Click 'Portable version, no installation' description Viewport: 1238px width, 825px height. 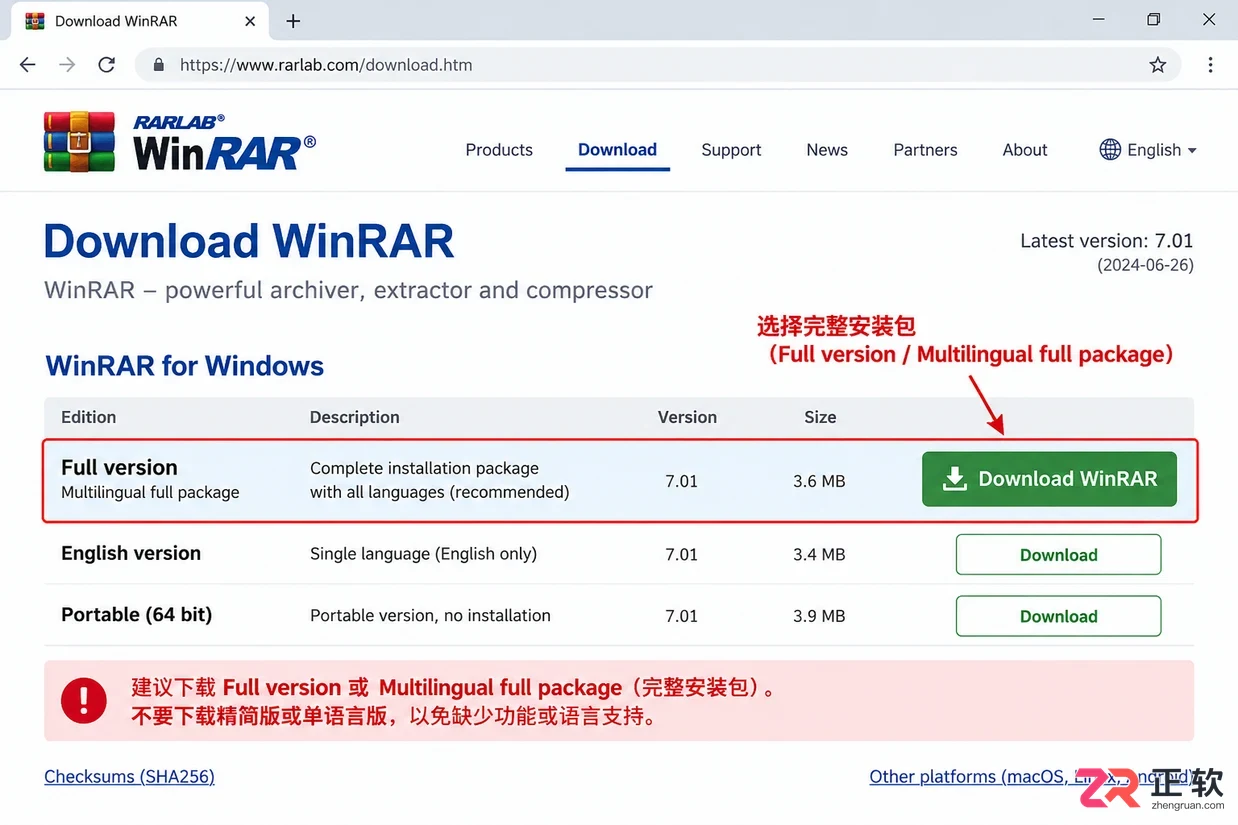[430, 616]
